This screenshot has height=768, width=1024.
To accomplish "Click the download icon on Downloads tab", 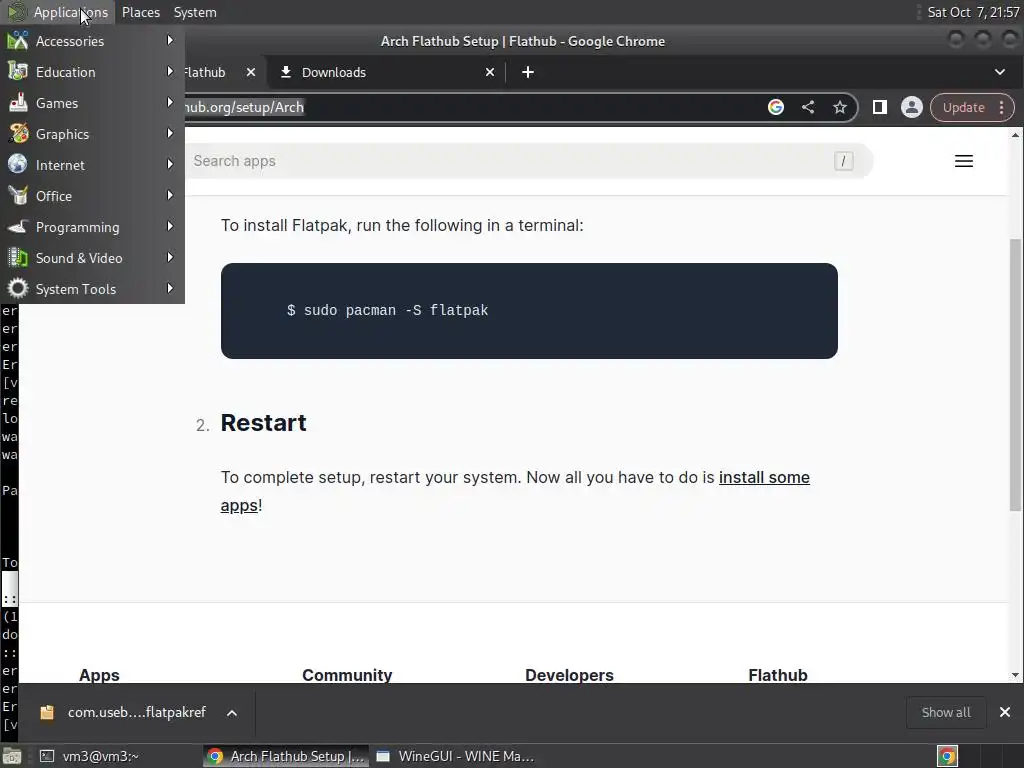I will click(285, 72).
